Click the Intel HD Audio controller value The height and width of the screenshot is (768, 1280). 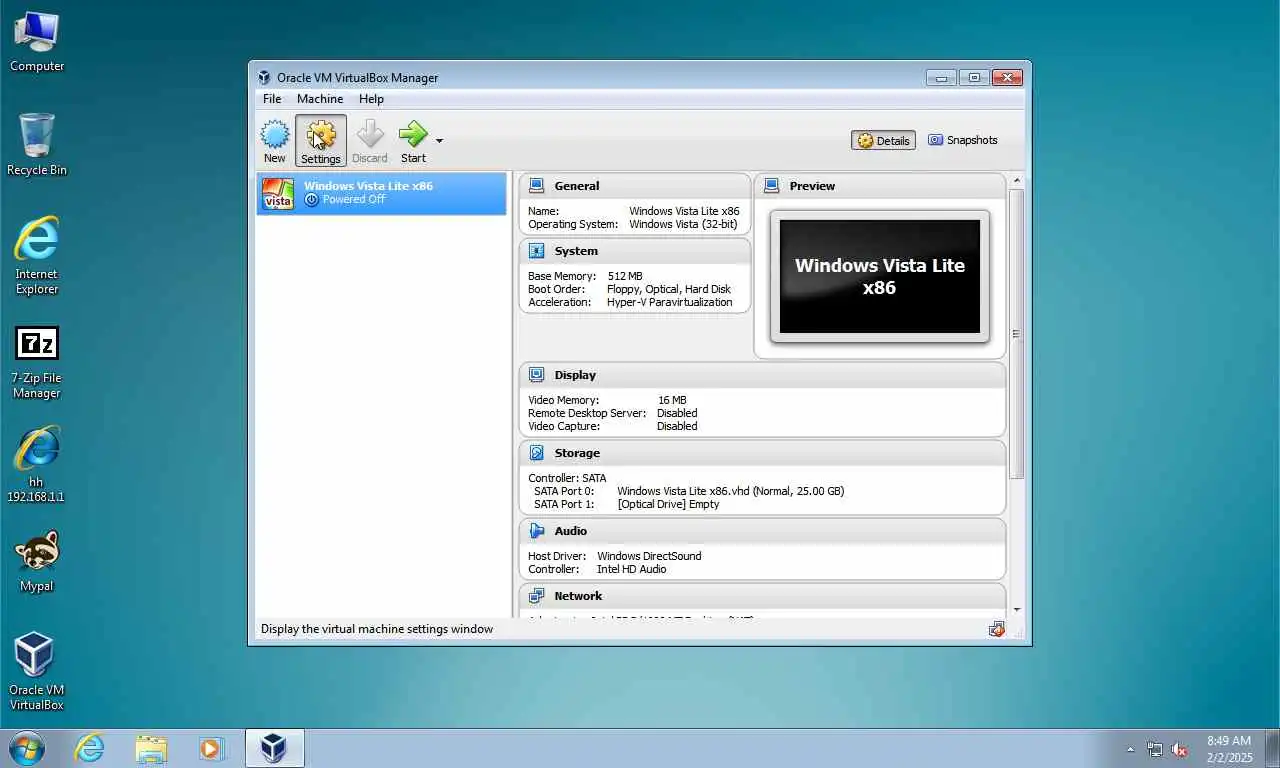(631, 569)
